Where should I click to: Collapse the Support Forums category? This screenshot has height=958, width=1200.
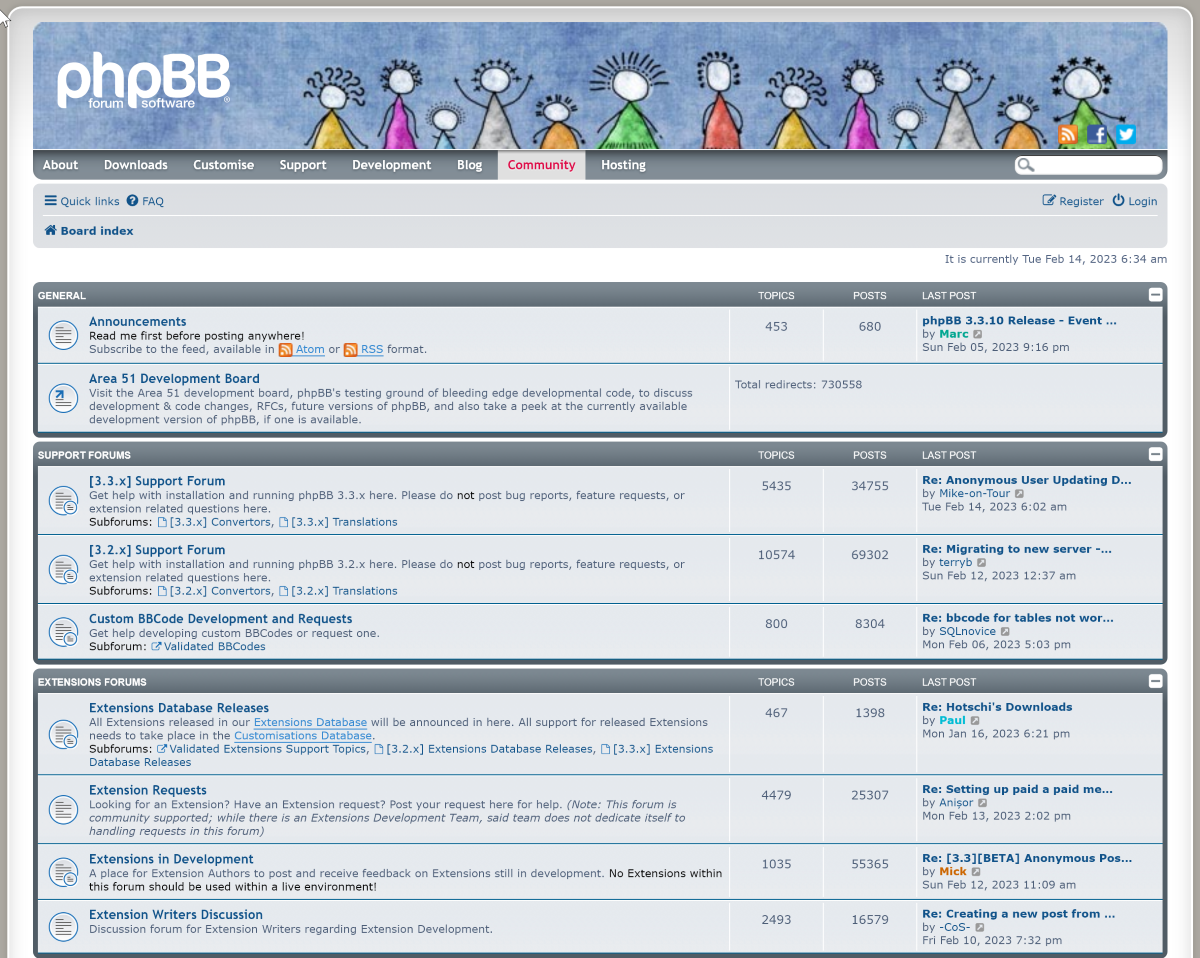1155,454
